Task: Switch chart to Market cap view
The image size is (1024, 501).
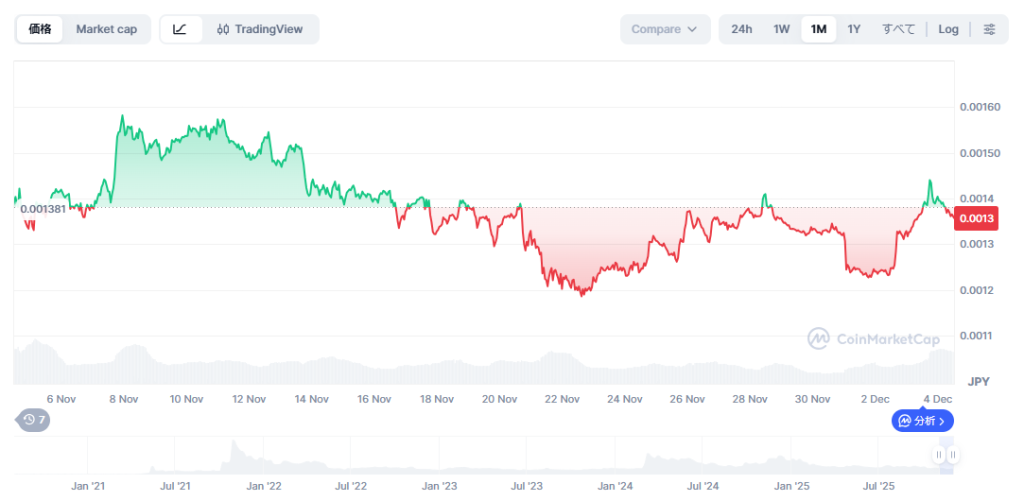Action: coord(106,29)
